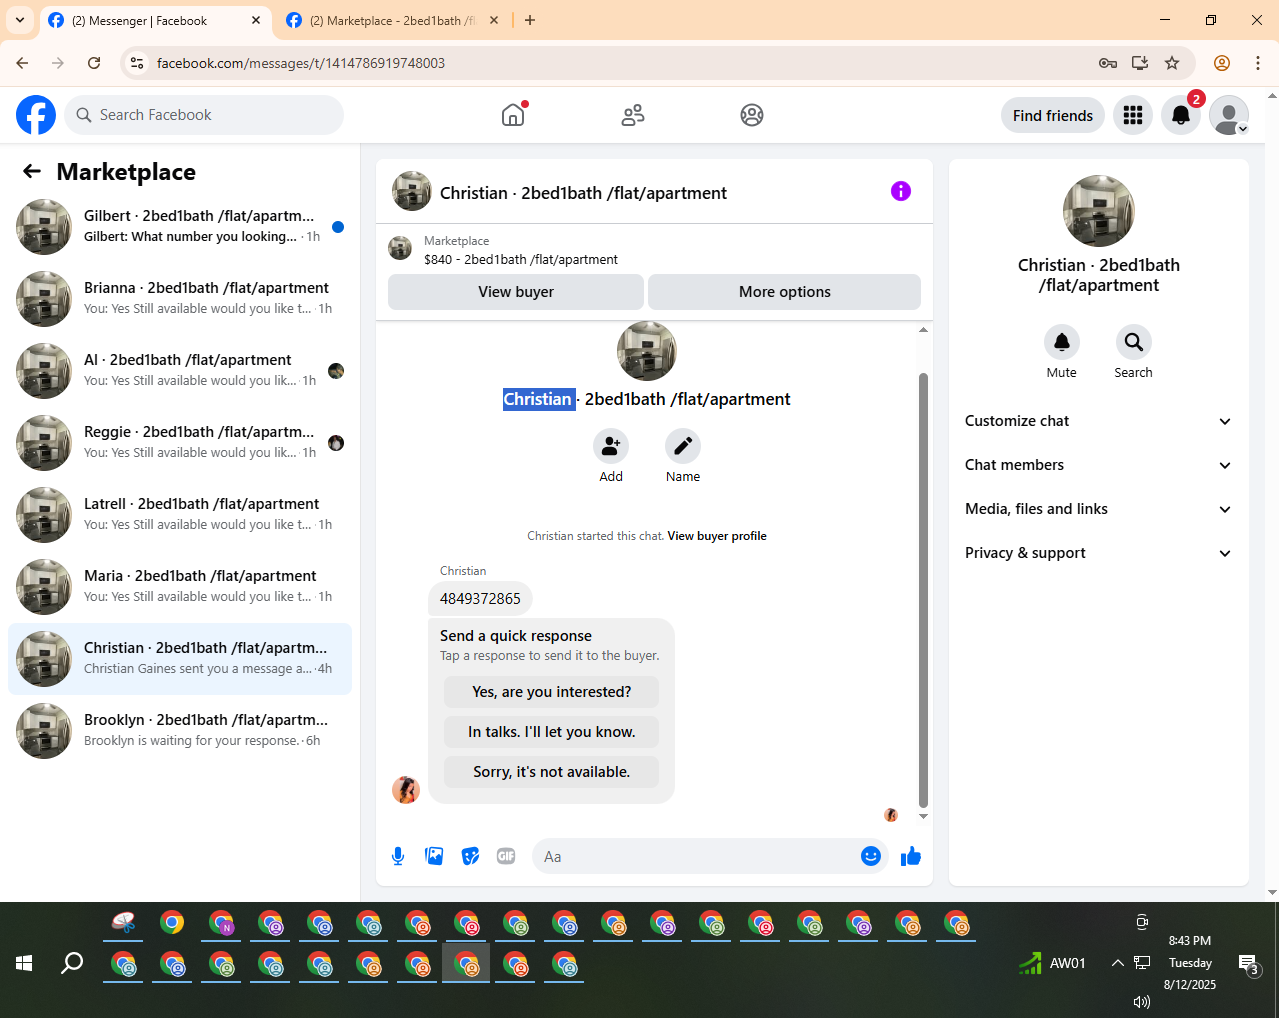Screen dimensions: 1279x1018
Task: Bookmark this page star icon
Action: 1172,63
